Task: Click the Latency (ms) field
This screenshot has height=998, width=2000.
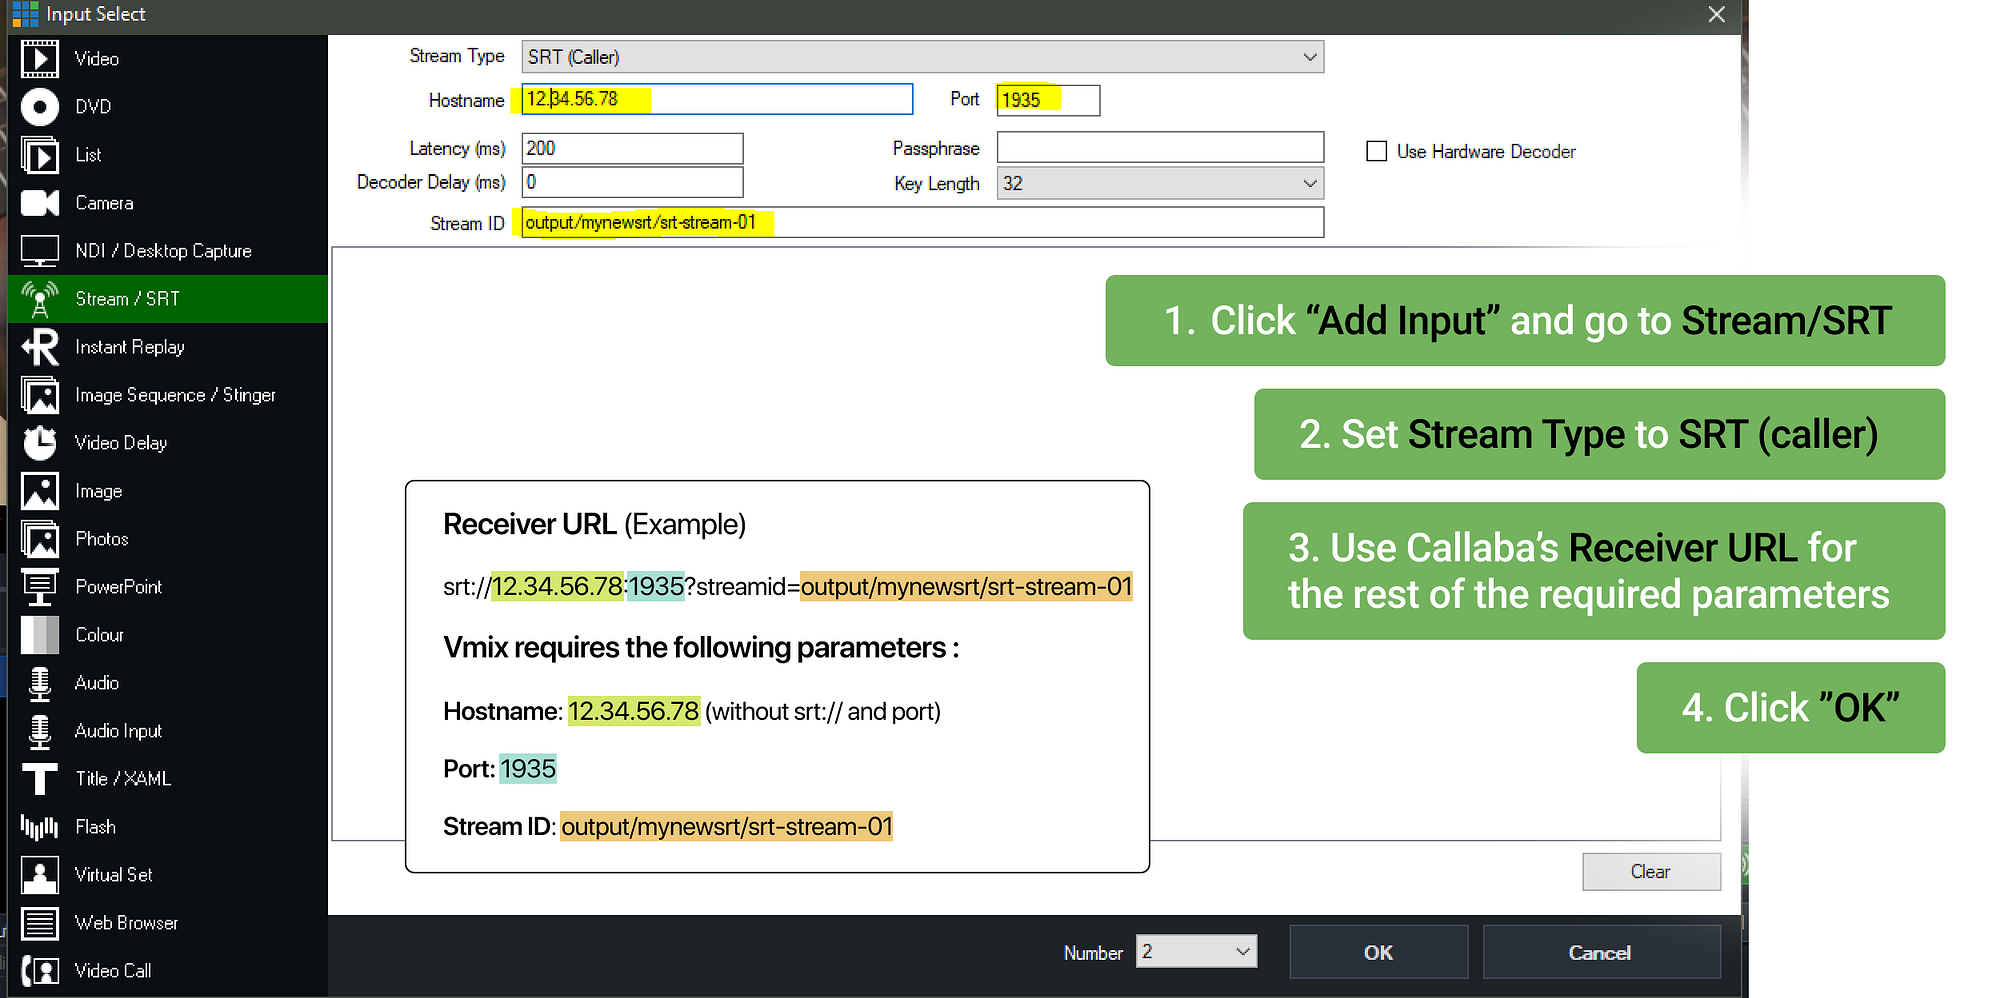Action: tap(632, 148)
